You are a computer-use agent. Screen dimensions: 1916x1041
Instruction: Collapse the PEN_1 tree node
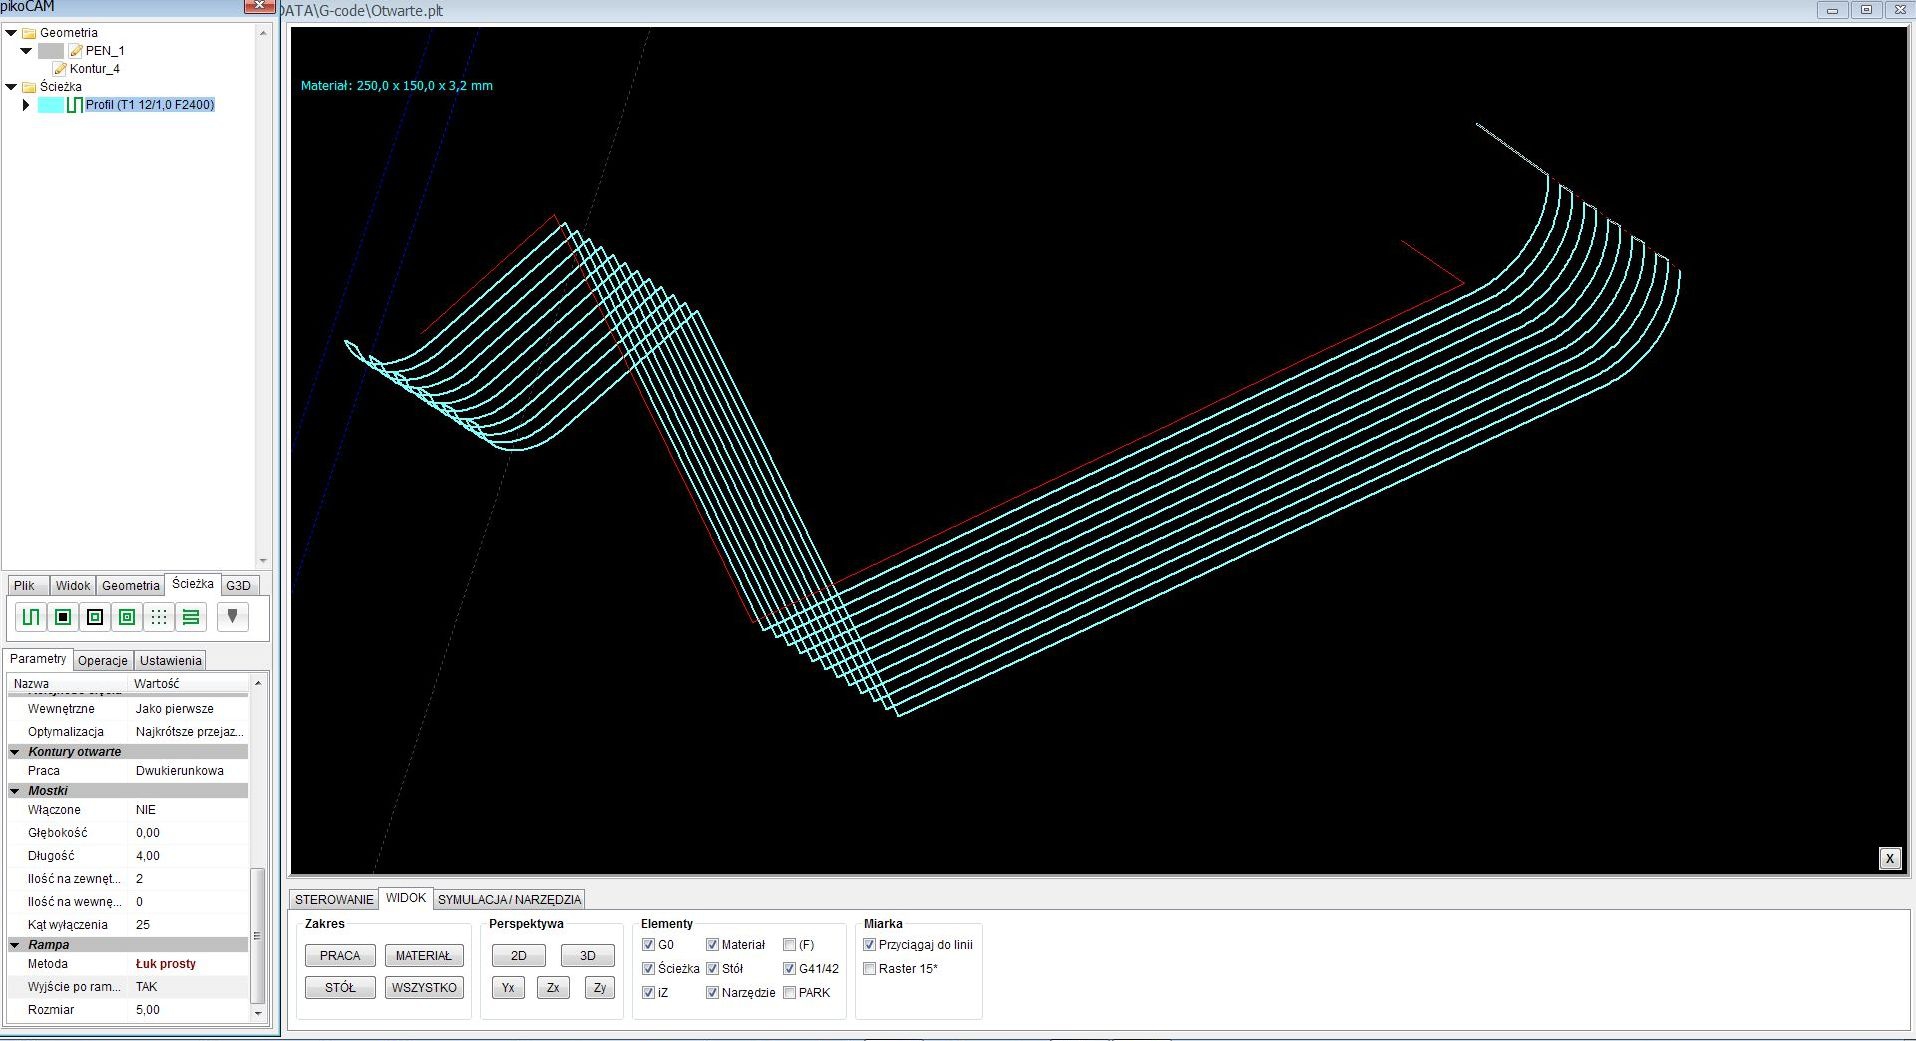[x=26, y=51]
